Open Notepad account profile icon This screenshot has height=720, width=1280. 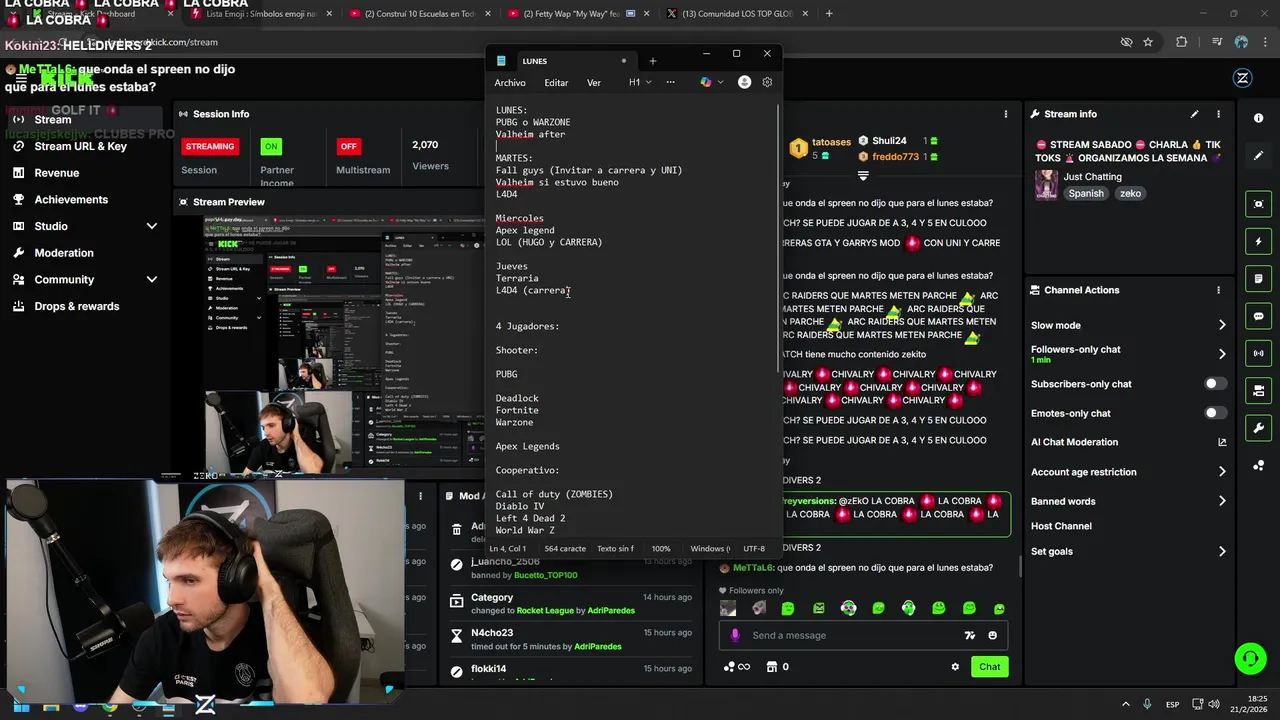coord(744,82)
